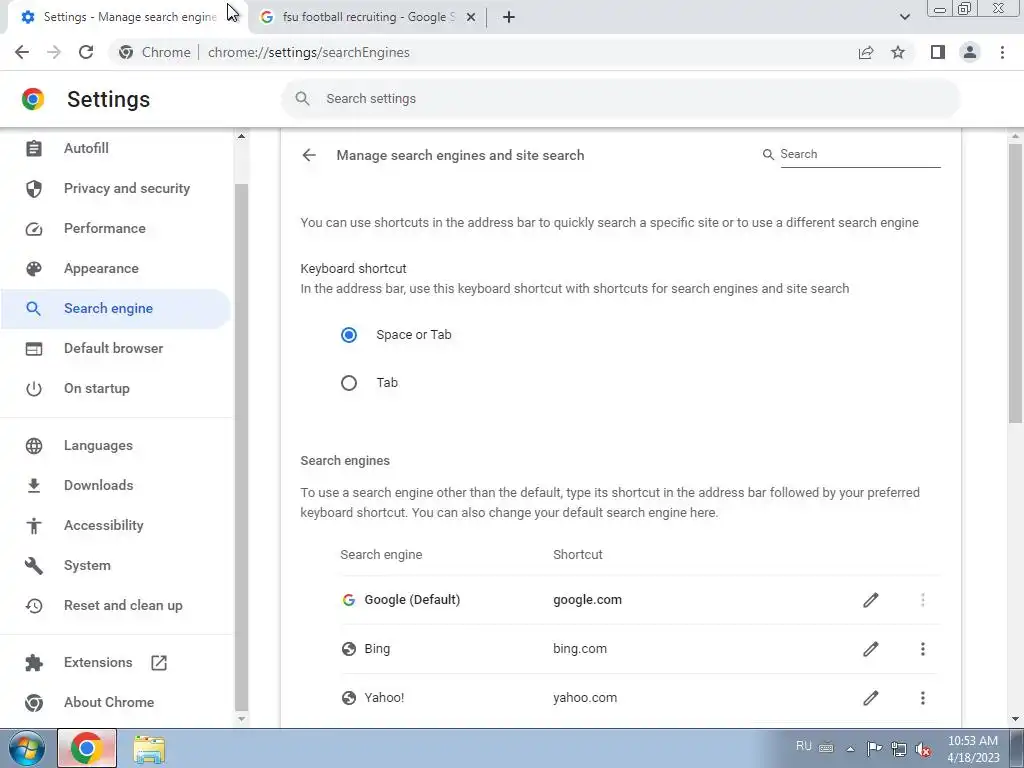Screen dimensions: 1024x768
Task: Click the magnifier icon by Search
Action: 769,154
